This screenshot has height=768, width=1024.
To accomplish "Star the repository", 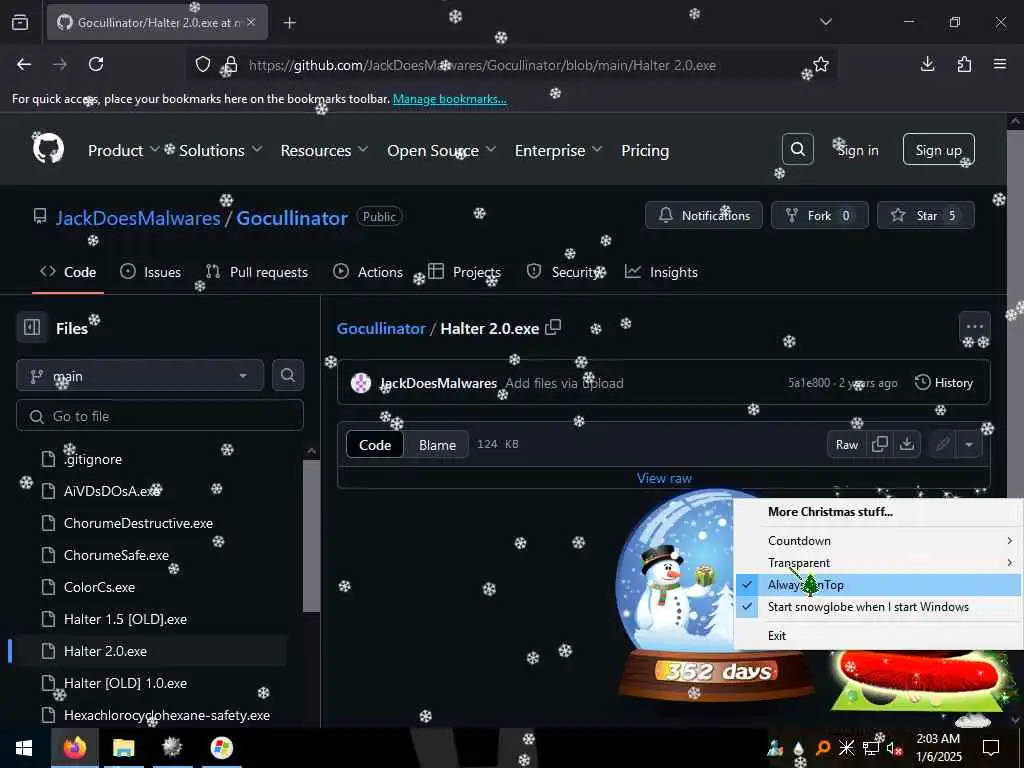I will [925, 216].
